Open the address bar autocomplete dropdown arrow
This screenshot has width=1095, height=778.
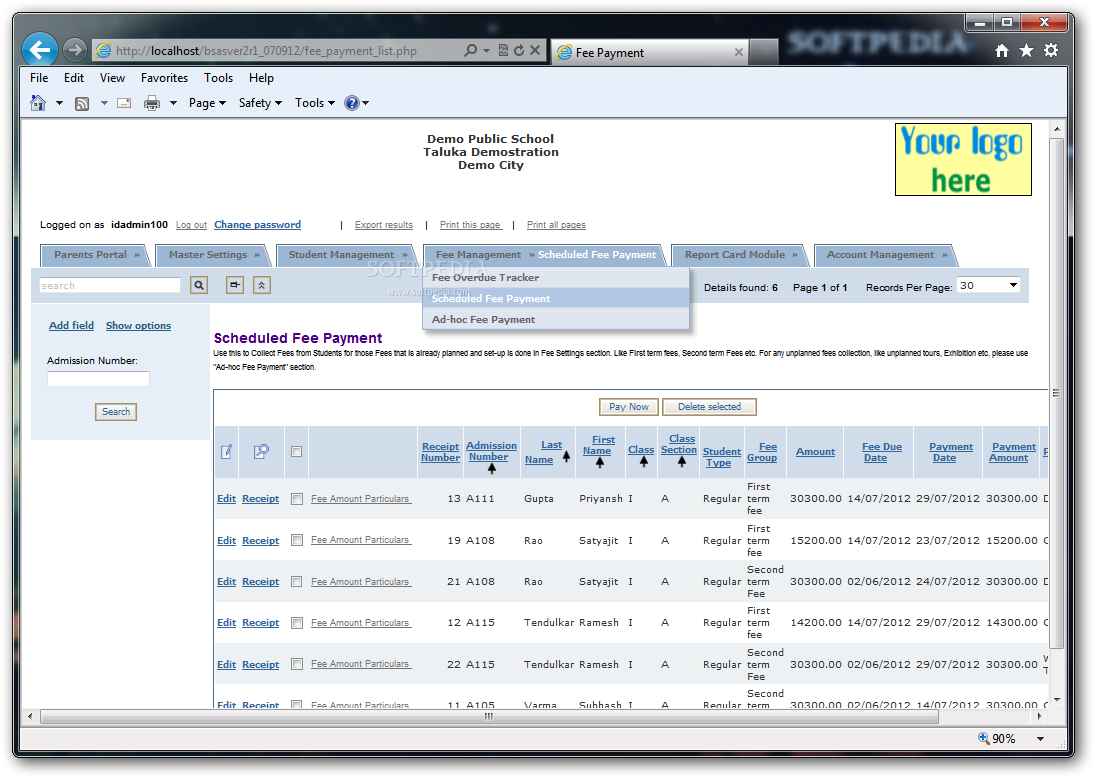coord(486,50)
